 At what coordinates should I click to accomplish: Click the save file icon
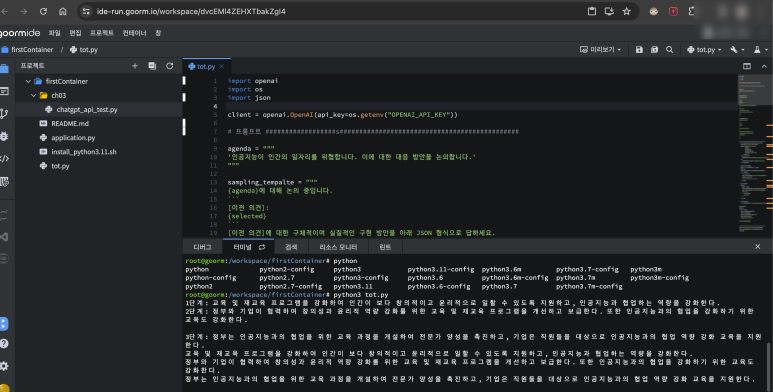639,50
